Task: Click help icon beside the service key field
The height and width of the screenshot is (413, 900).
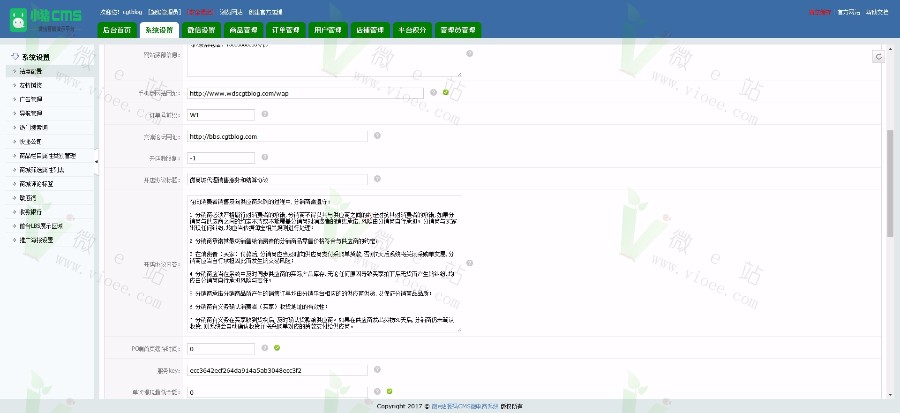Action: (x=377, y=370)
